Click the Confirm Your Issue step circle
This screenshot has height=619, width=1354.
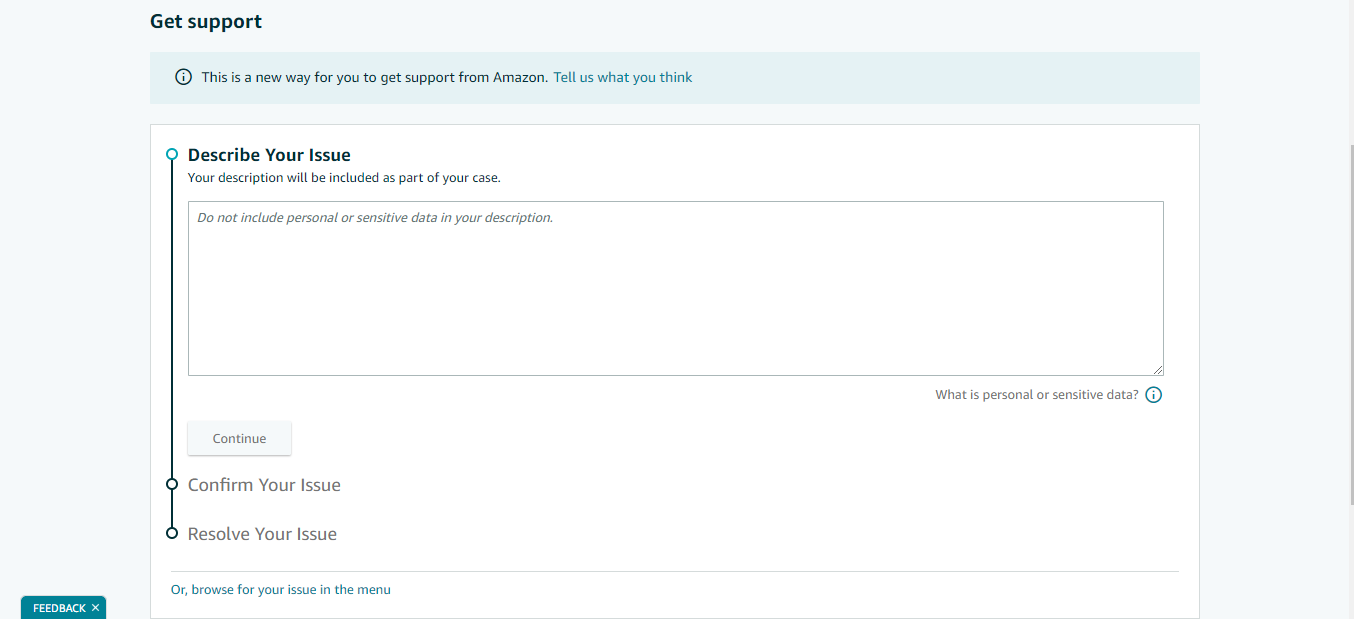click(172, 485)
